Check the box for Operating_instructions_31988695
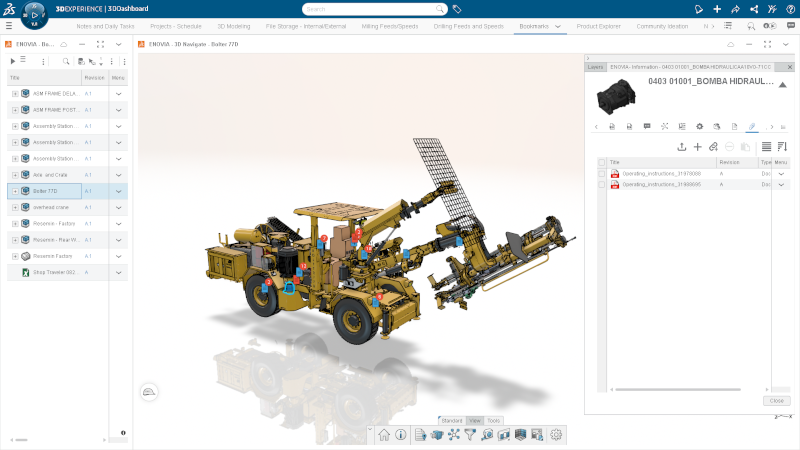Screen dimensions: 800x450 602,185
